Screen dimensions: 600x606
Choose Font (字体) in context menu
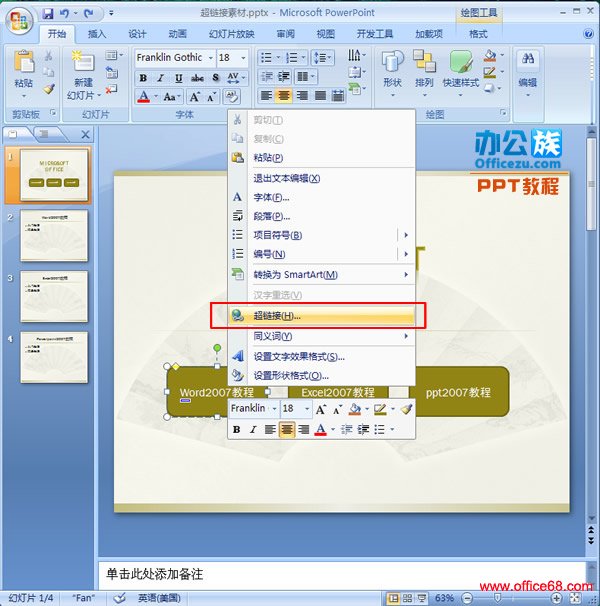coord(322,197)
